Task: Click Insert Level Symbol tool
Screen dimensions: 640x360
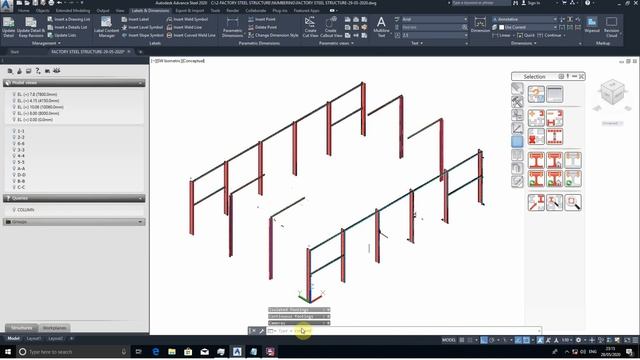Action: [142, 27]
